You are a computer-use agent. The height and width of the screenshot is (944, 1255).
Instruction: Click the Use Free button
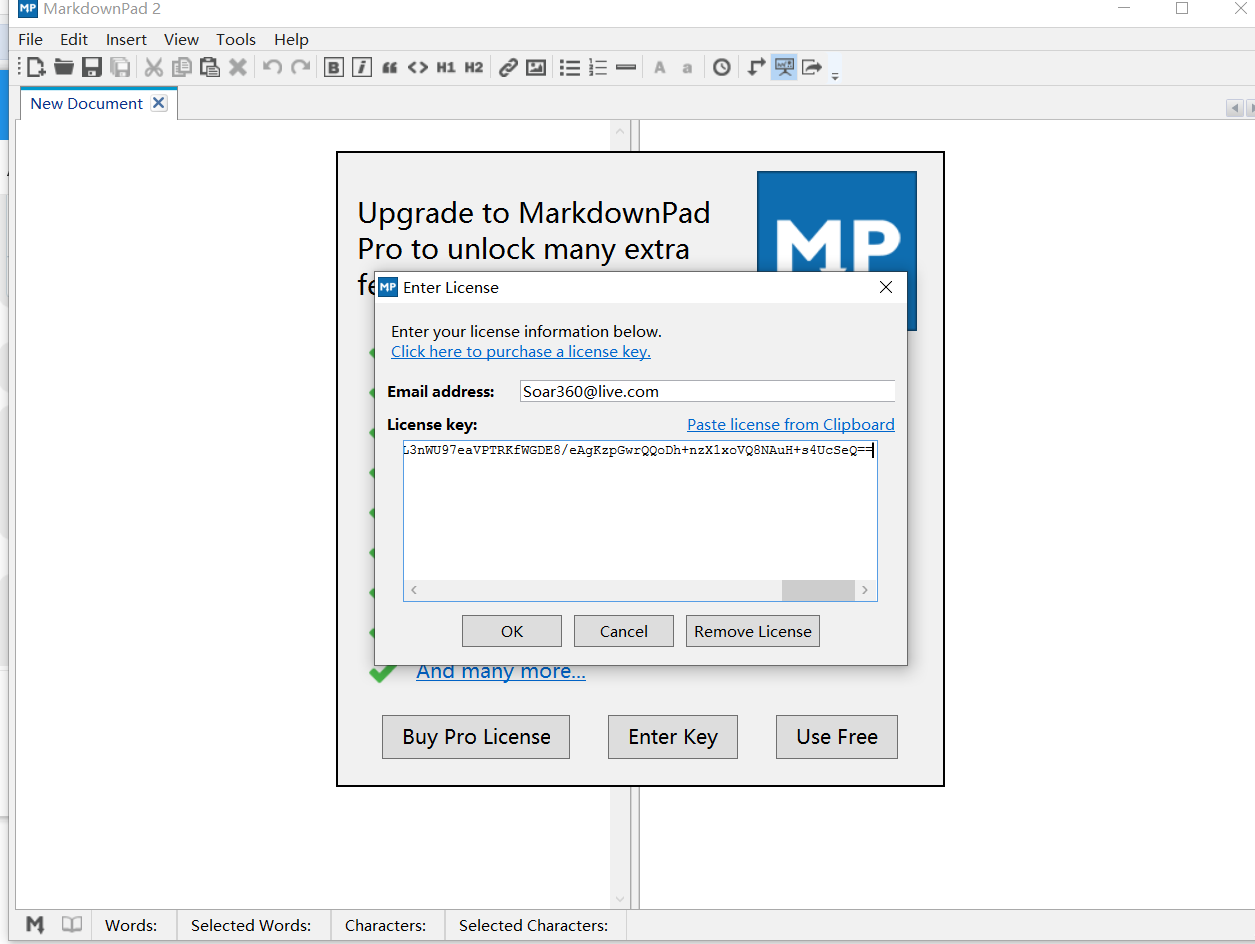pyautogui.click(x=837, y=737)
